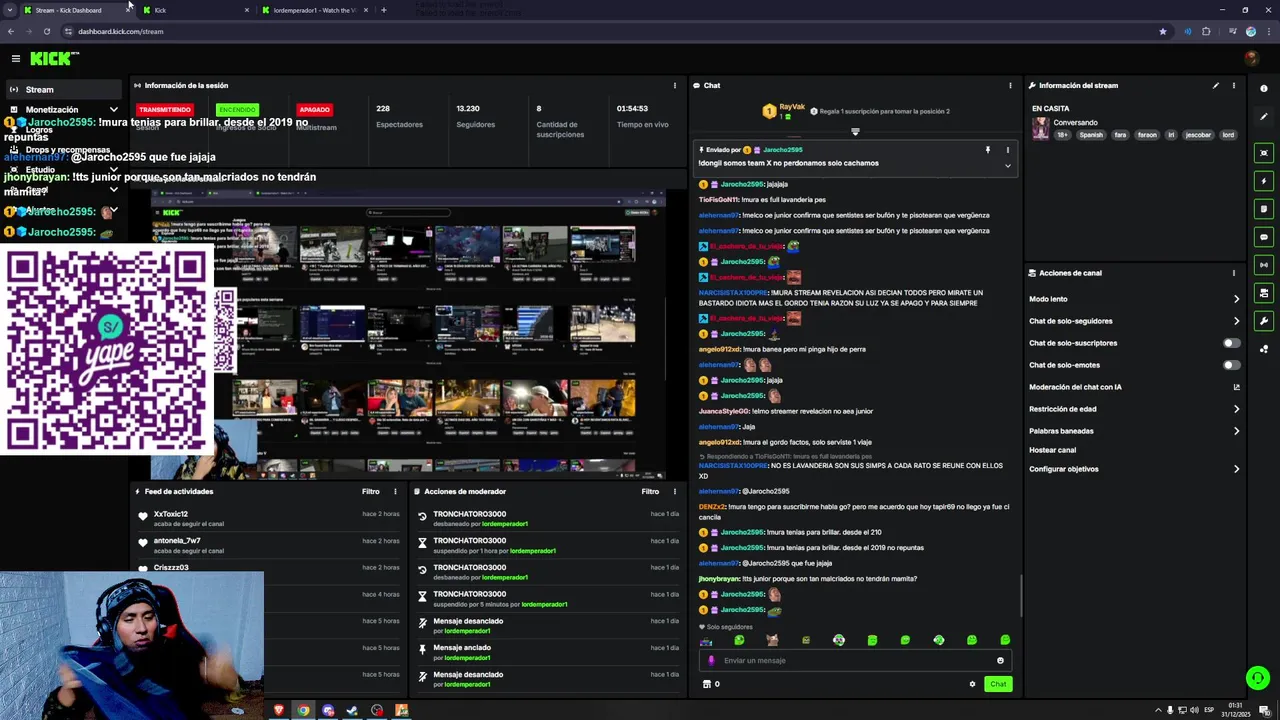The image size is (1280, 720).
Task: Open Filtro in Feed de actividades
Action: pos(370,492)
